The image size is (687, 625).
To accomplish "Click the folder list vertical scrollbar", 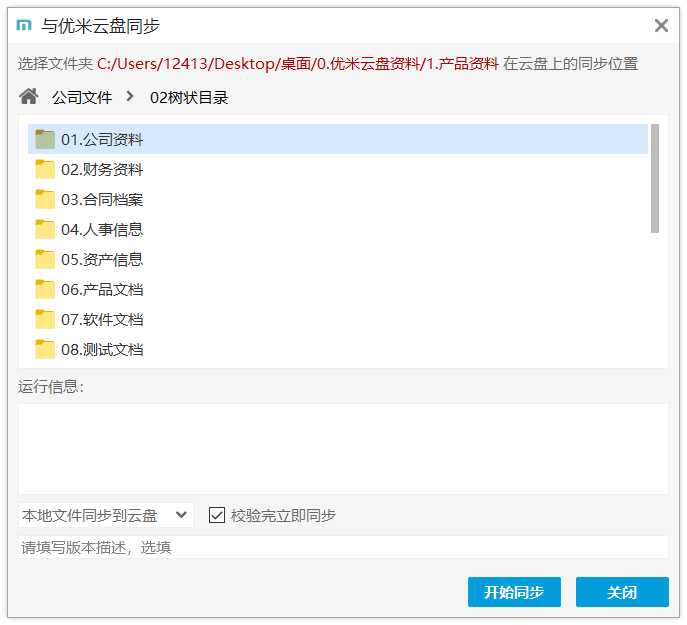I will (x=655, y=178).
